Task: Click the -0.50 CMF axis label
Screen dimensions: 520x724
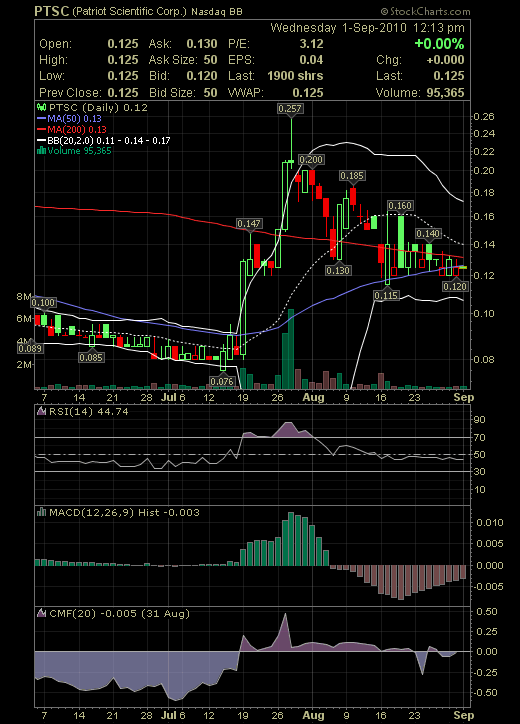Action: point(484,693)
